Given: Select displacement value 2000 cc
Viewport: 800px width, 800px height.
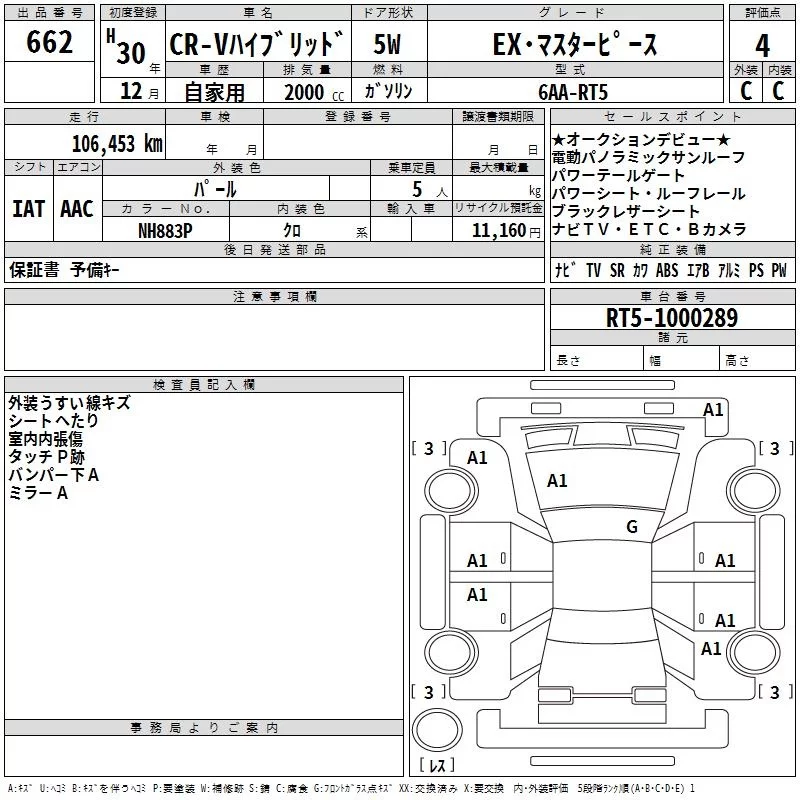Looking at the screenshot, I should click(x=314, y=92).
